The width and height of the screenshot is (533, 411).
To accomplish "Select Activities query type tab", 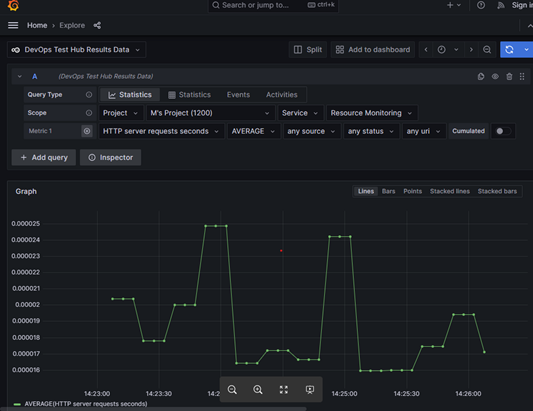I will point(281,95).
